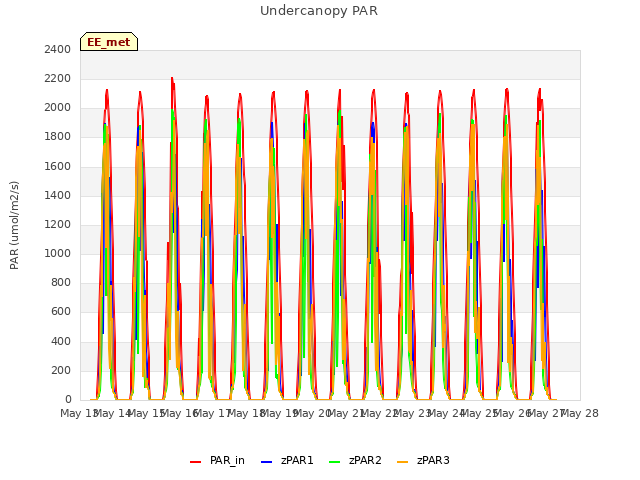Click the 1800 y-axis tick label
Screen dimensions: 640x480
(58, 137)
